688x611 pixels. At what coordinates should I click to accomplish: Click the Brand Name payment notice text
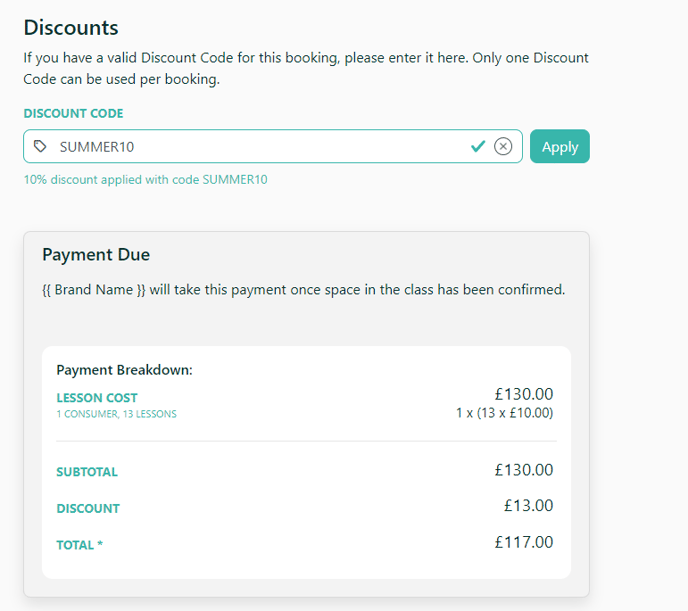click(304, 289)
